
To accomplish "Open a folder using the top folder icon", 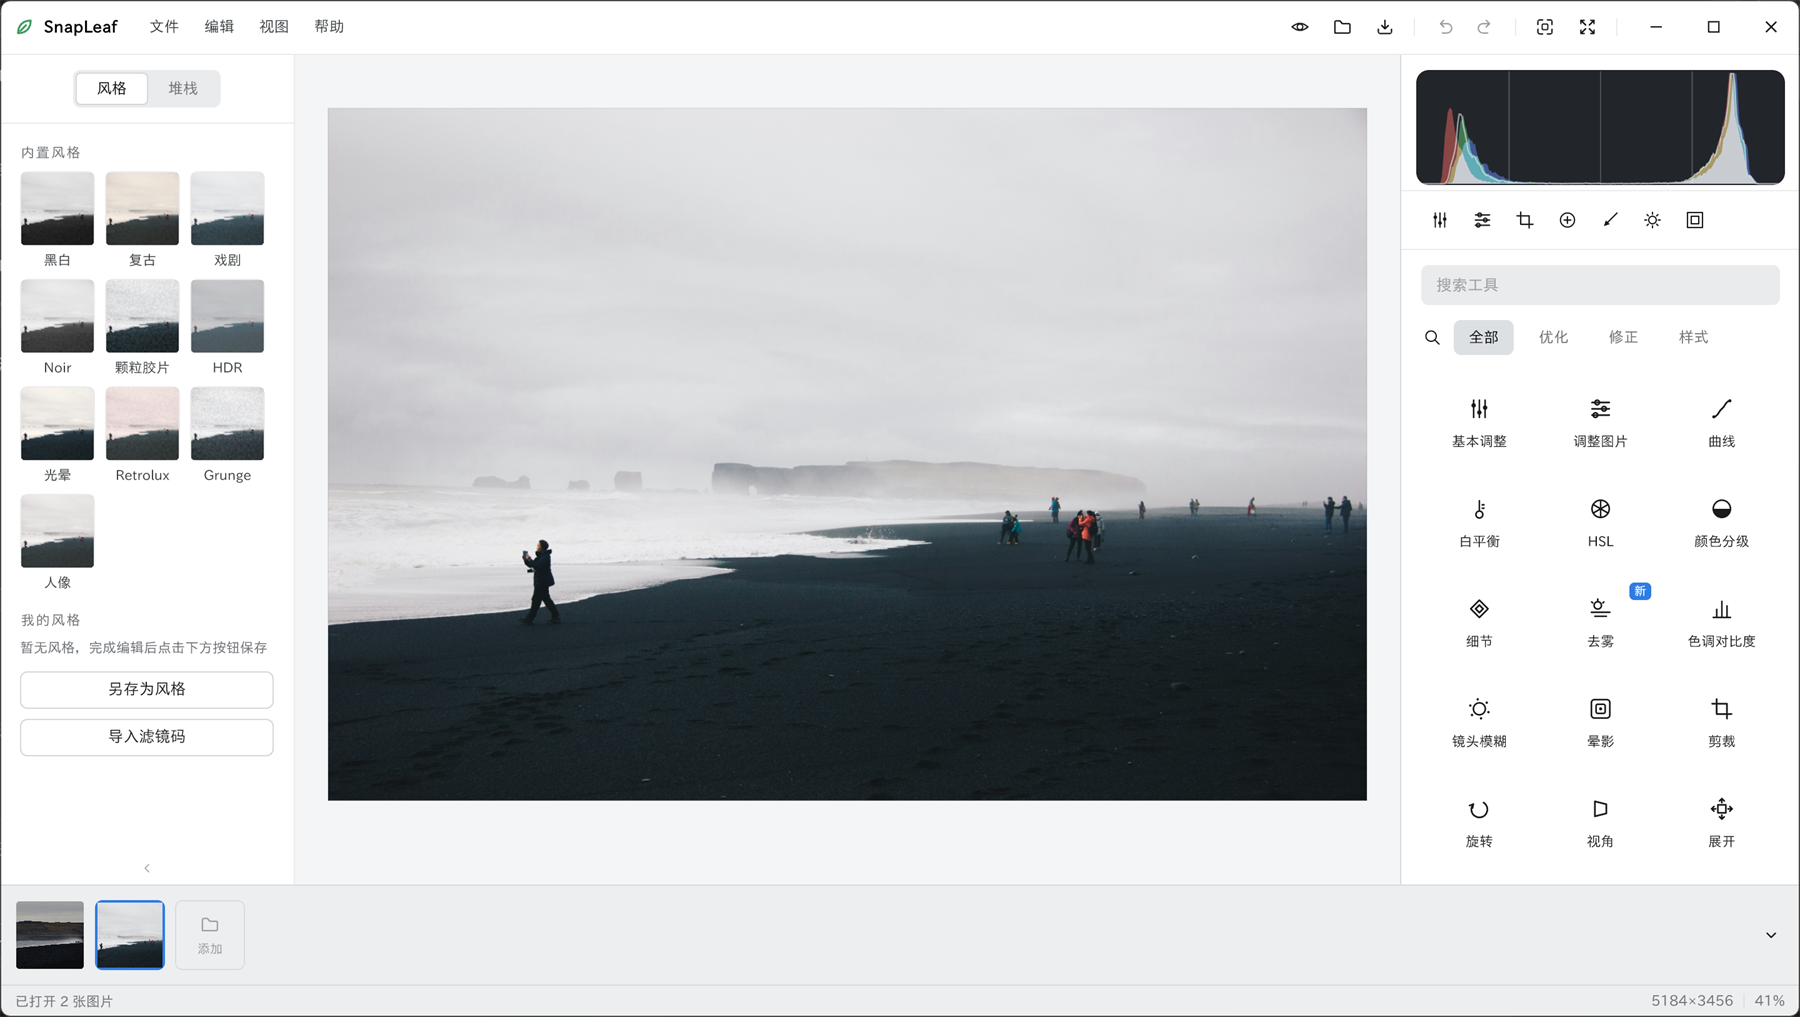I will click(x=1342, y=27).
